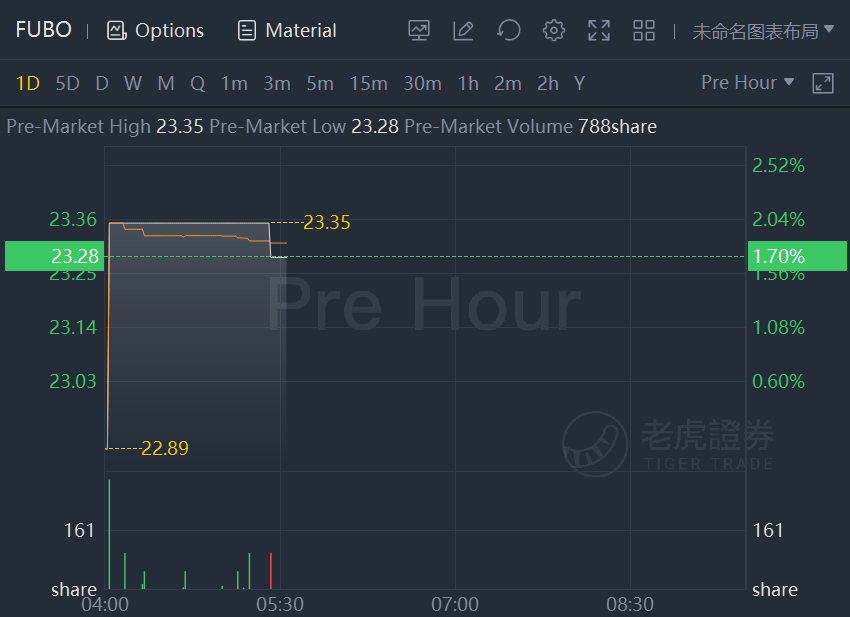Screen dimensions: 850x617
Task: Select the Y yearly timeframe
Action: click(579, 83)
